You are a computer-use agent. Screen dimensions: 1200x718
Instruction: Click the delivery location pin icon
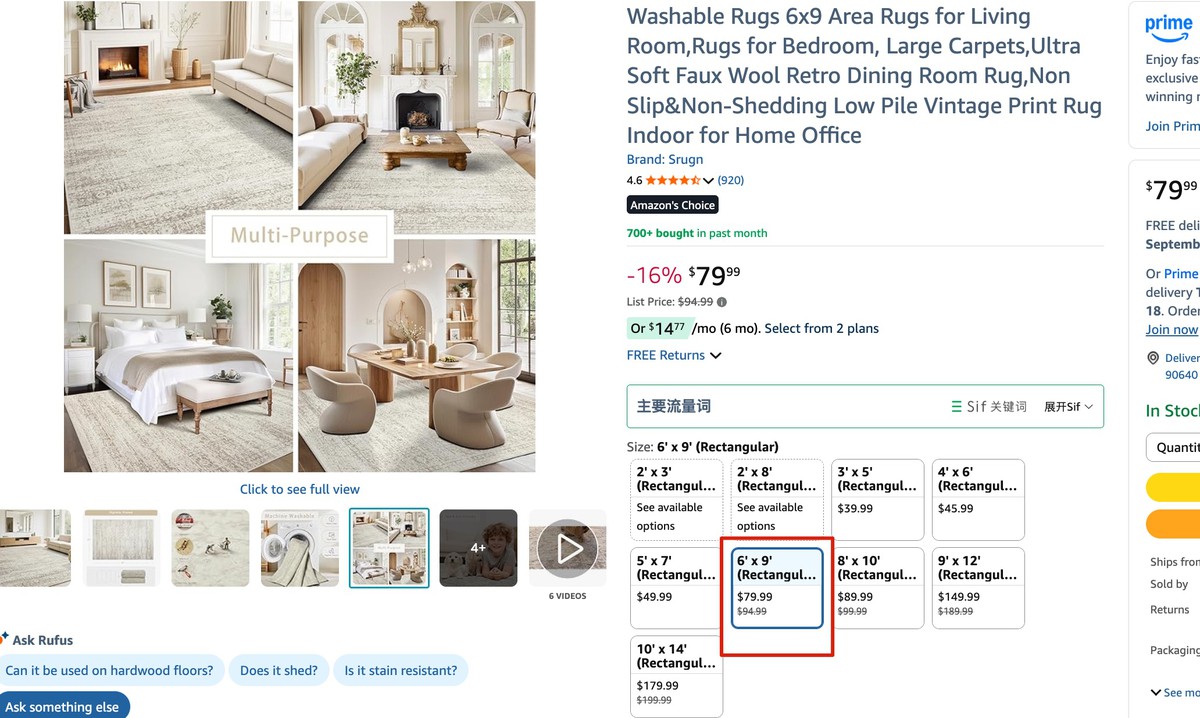click(x=1154, y=358)
